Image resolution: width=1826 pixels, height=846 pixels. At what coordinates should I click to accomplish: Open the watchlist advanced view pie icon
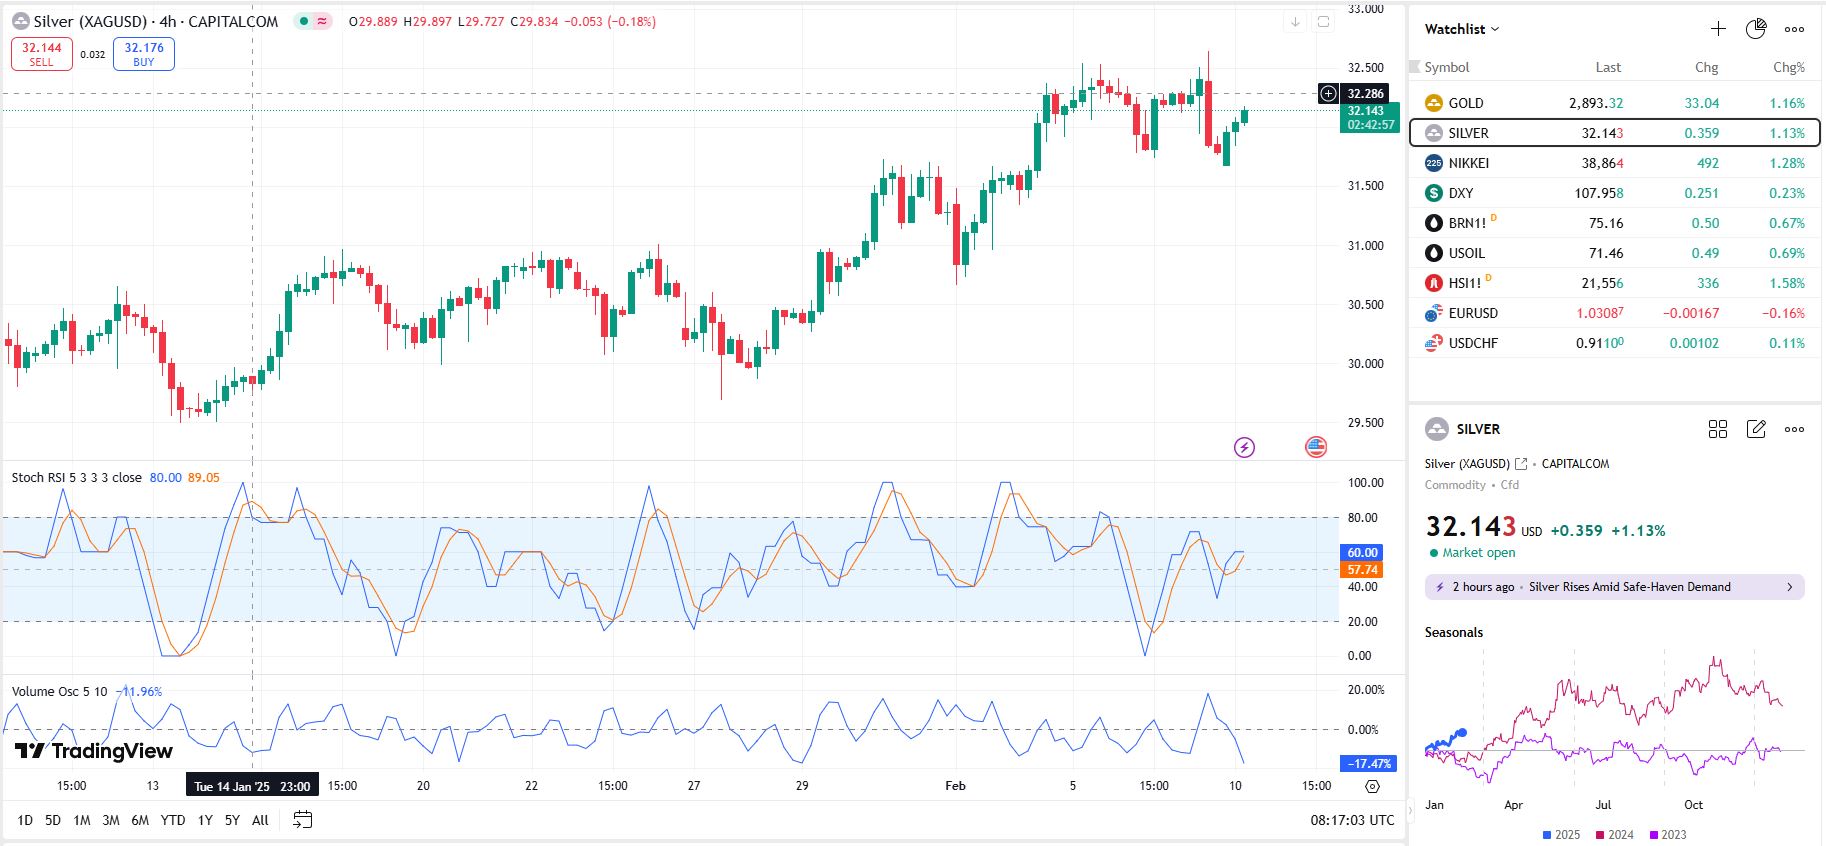pos(1756,29)
